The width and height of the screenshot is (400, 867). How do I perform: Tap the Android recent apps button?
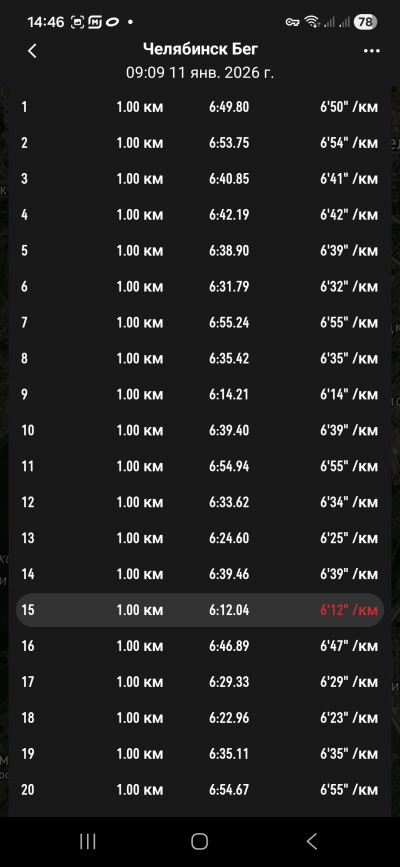(87, 842)
